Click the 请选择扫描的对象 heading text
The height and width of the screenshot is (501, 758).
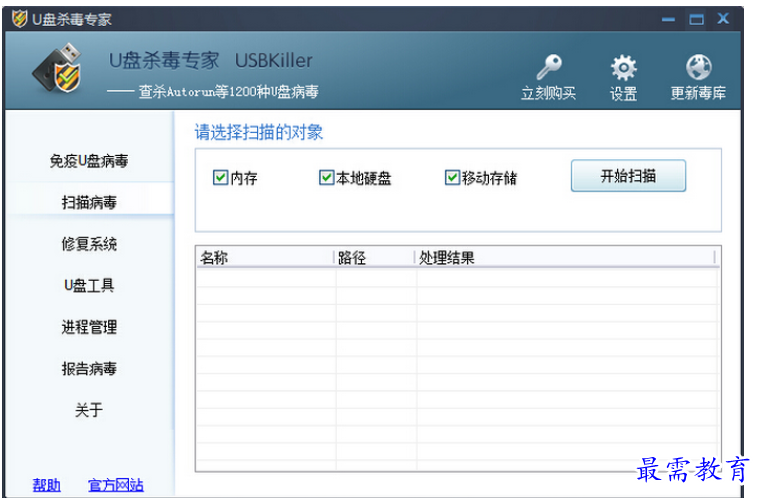pos(259,132)
